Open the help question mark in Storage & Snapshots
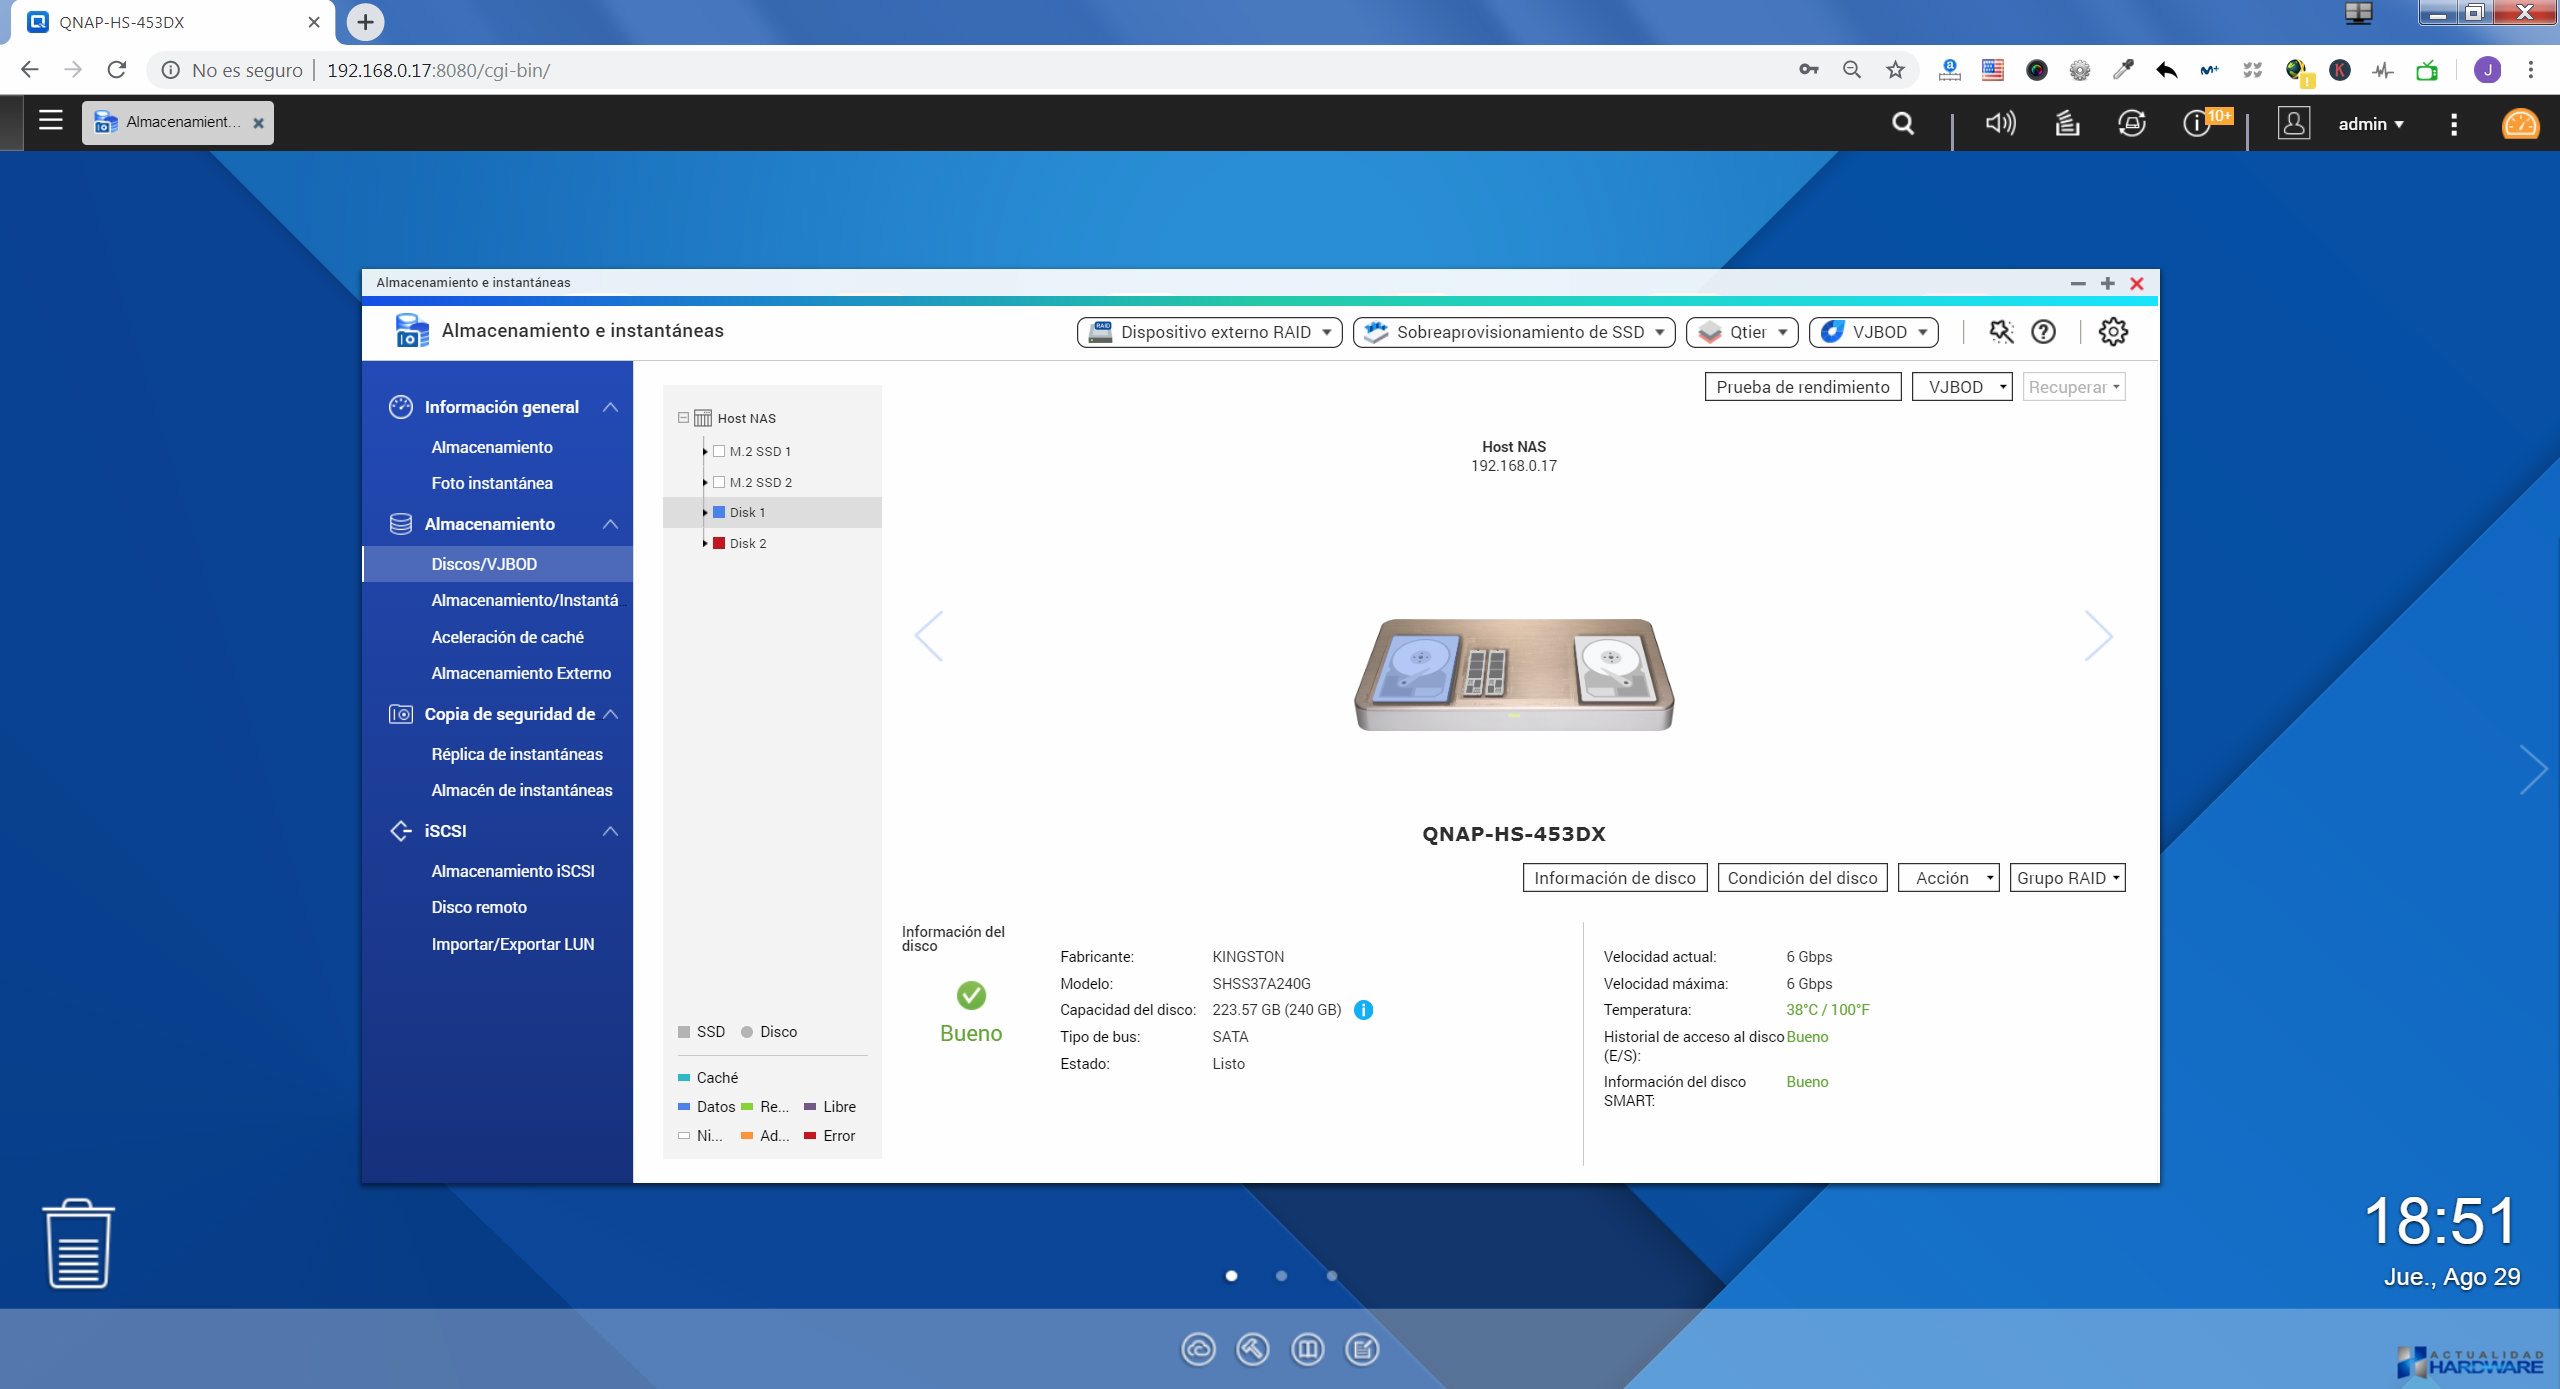Viewport: 2560px width, 1389px height. (2043, 331)
